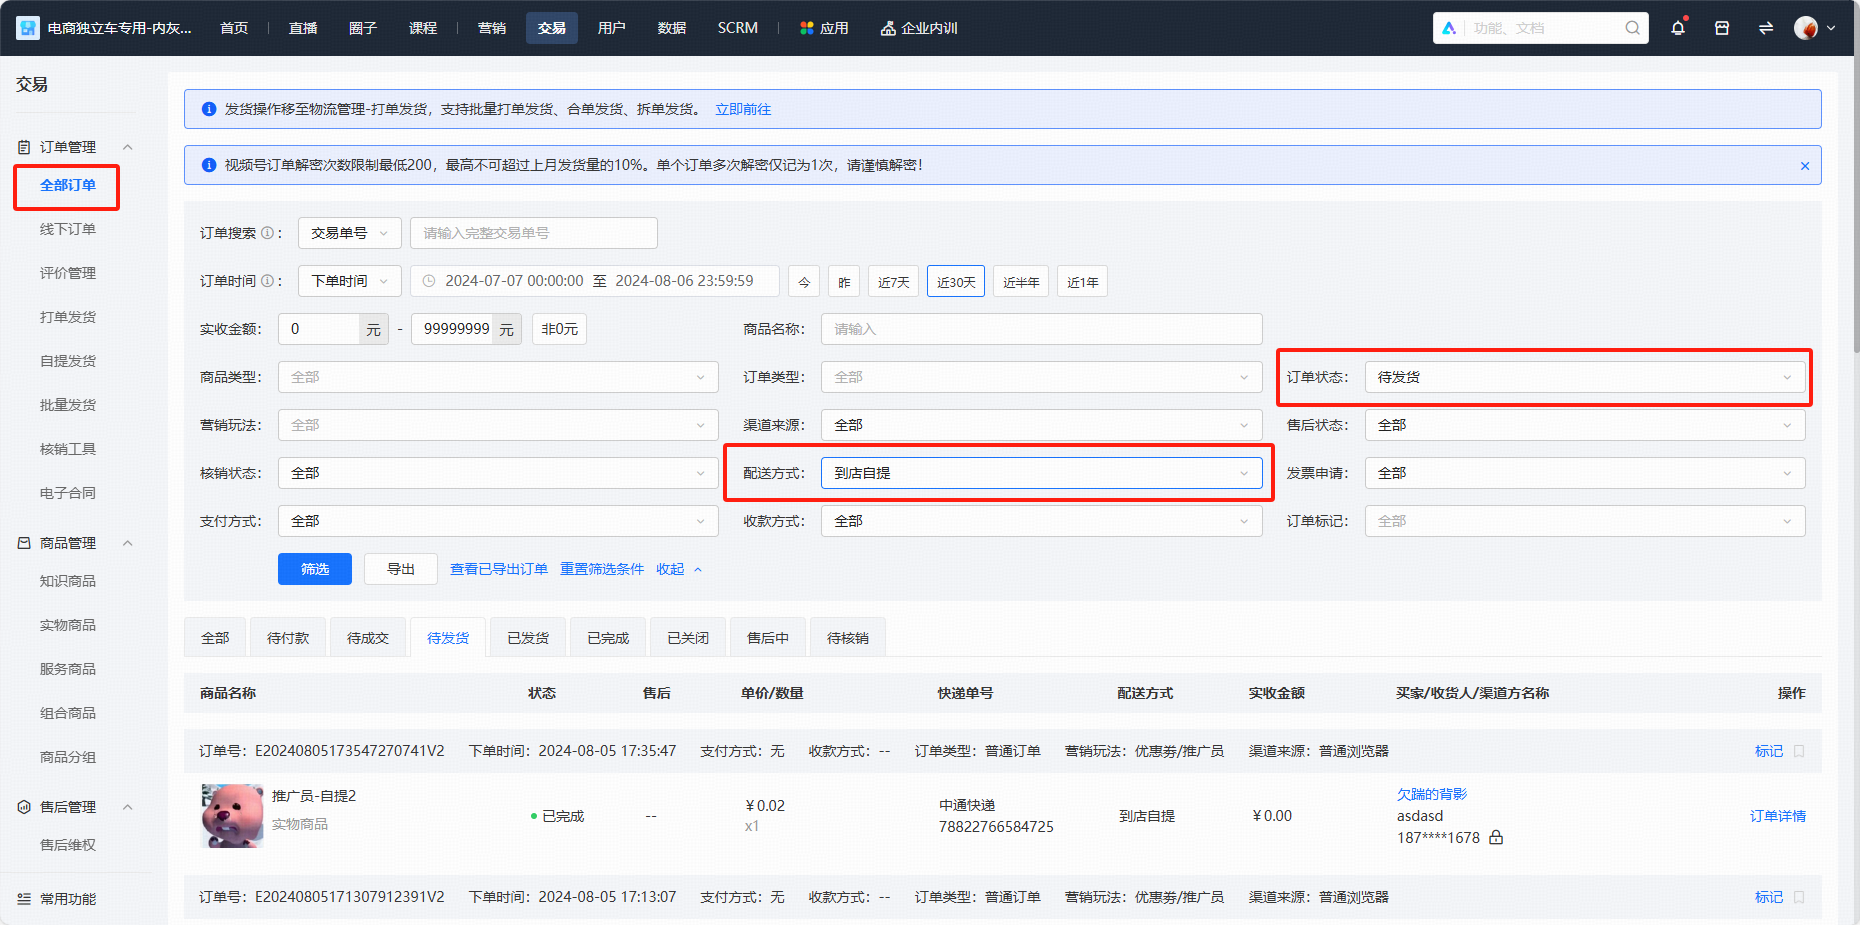The height and width of the screenshot is (925, 1860).
Task: Collapse the 商品管理 sidebar section
Action: click(127, 543)
